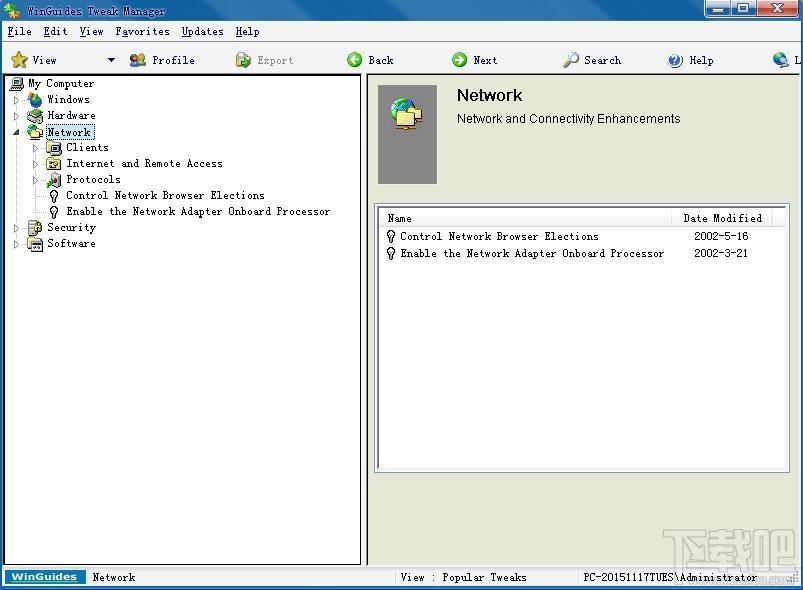Expand the Clients tree node
The height and width of the screenshot is (590, 803).
point(35,149)
